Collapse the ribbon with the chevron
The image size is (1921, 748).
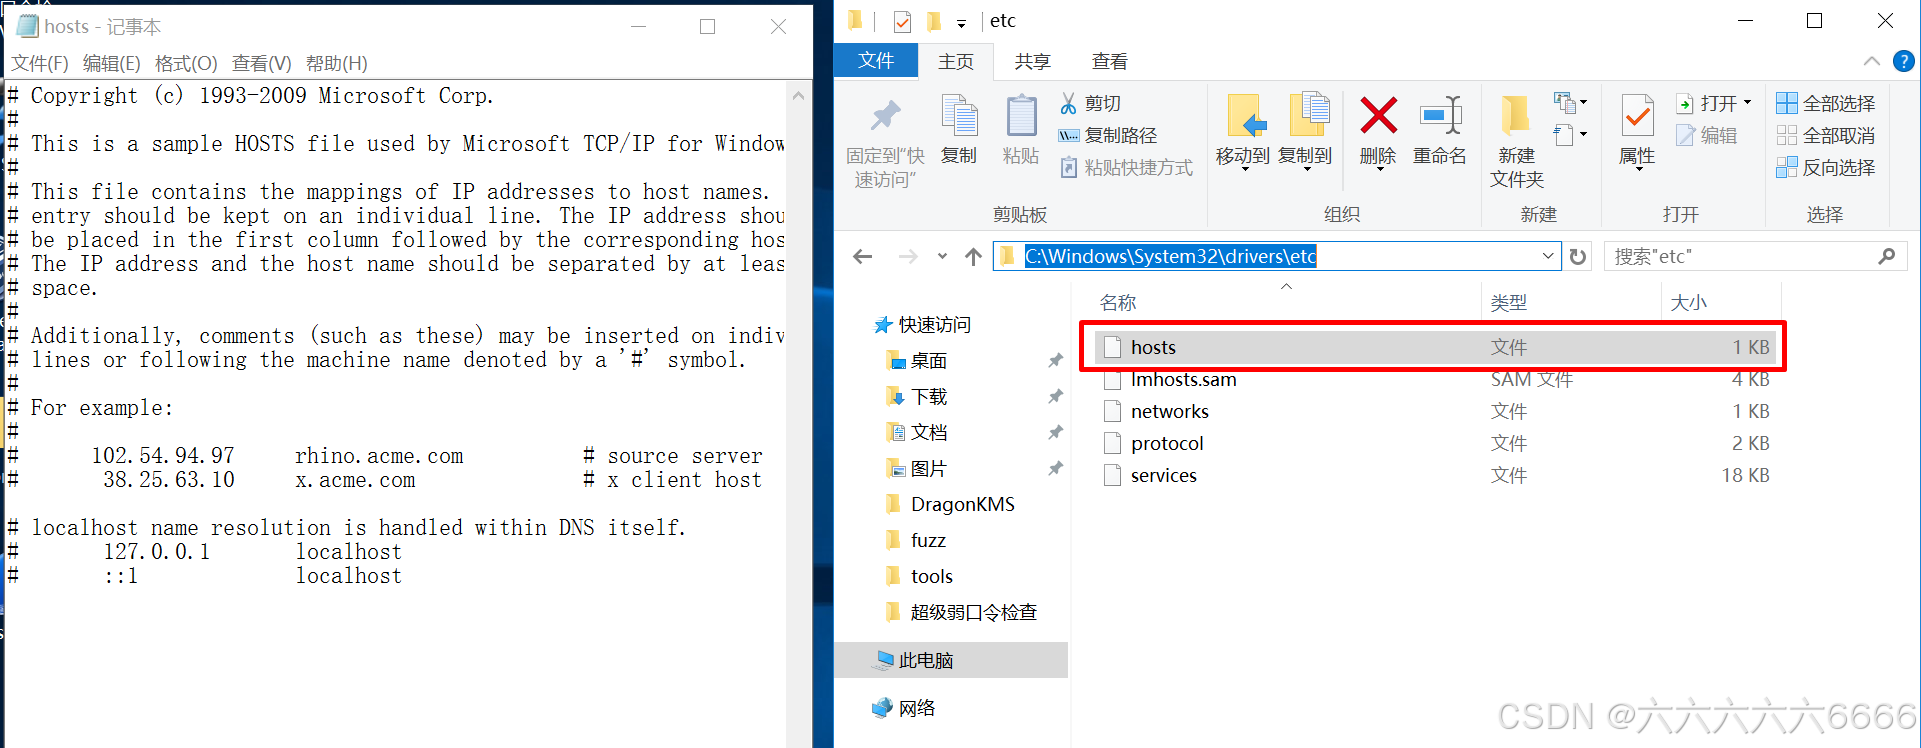point(1872,61)
